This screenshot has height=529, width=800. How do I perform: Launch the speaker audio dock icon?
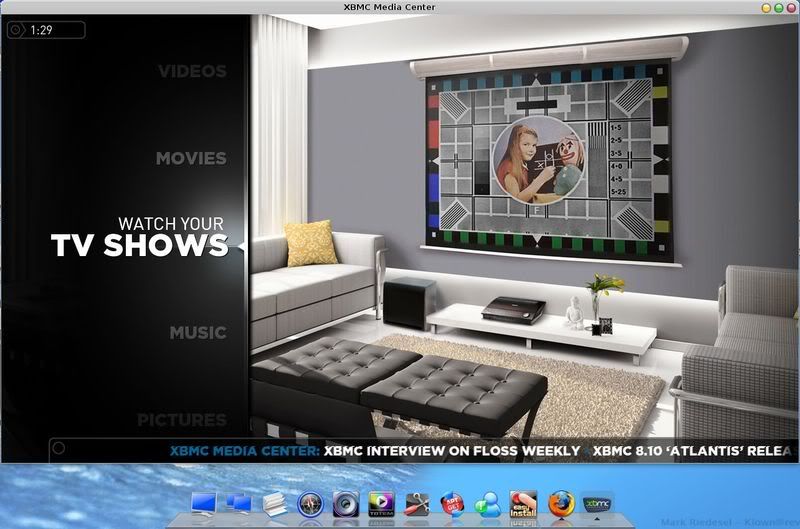[345, 505]
